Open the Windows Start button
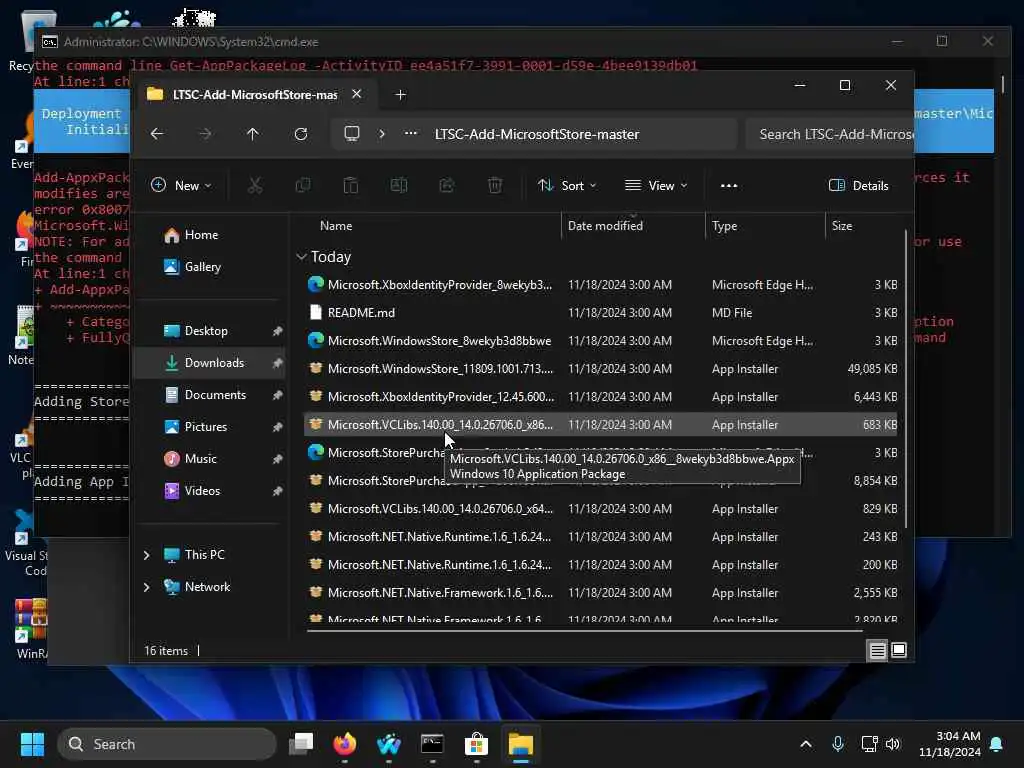Viewport: 1024px width, 768px height. (32, 744)
